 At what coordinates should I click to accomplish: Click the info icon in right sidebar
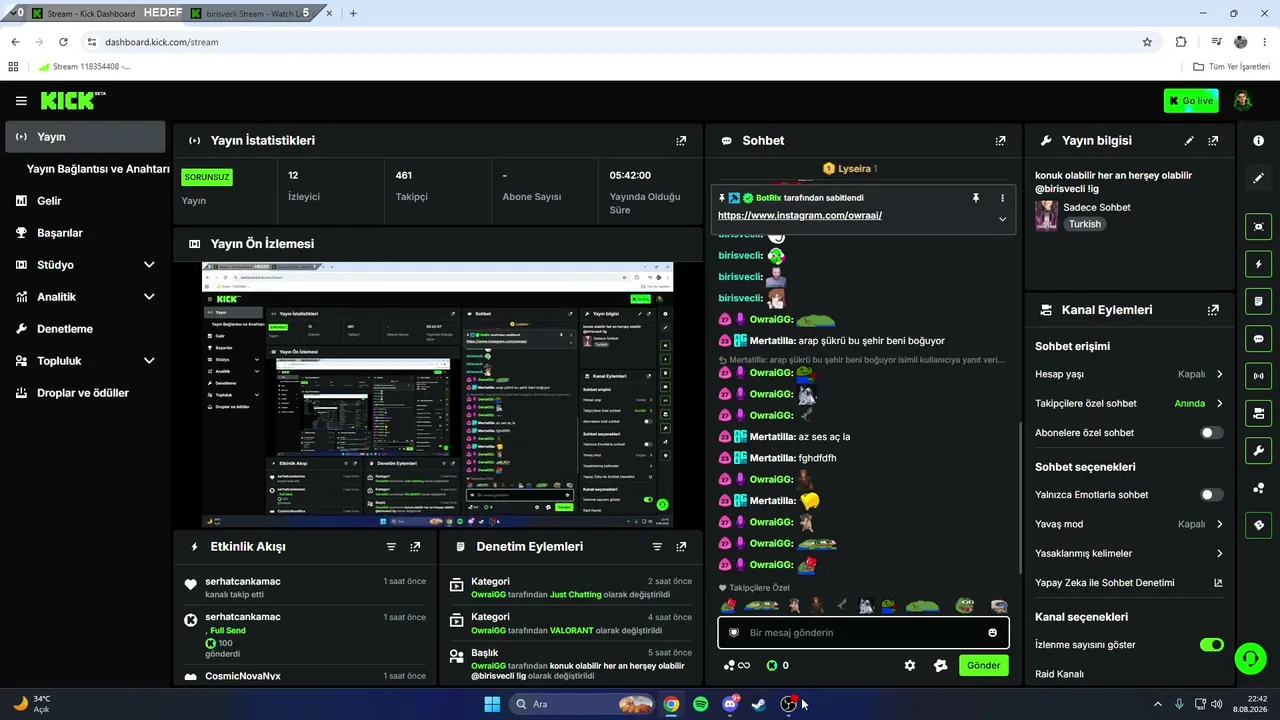pos(1258,141)
